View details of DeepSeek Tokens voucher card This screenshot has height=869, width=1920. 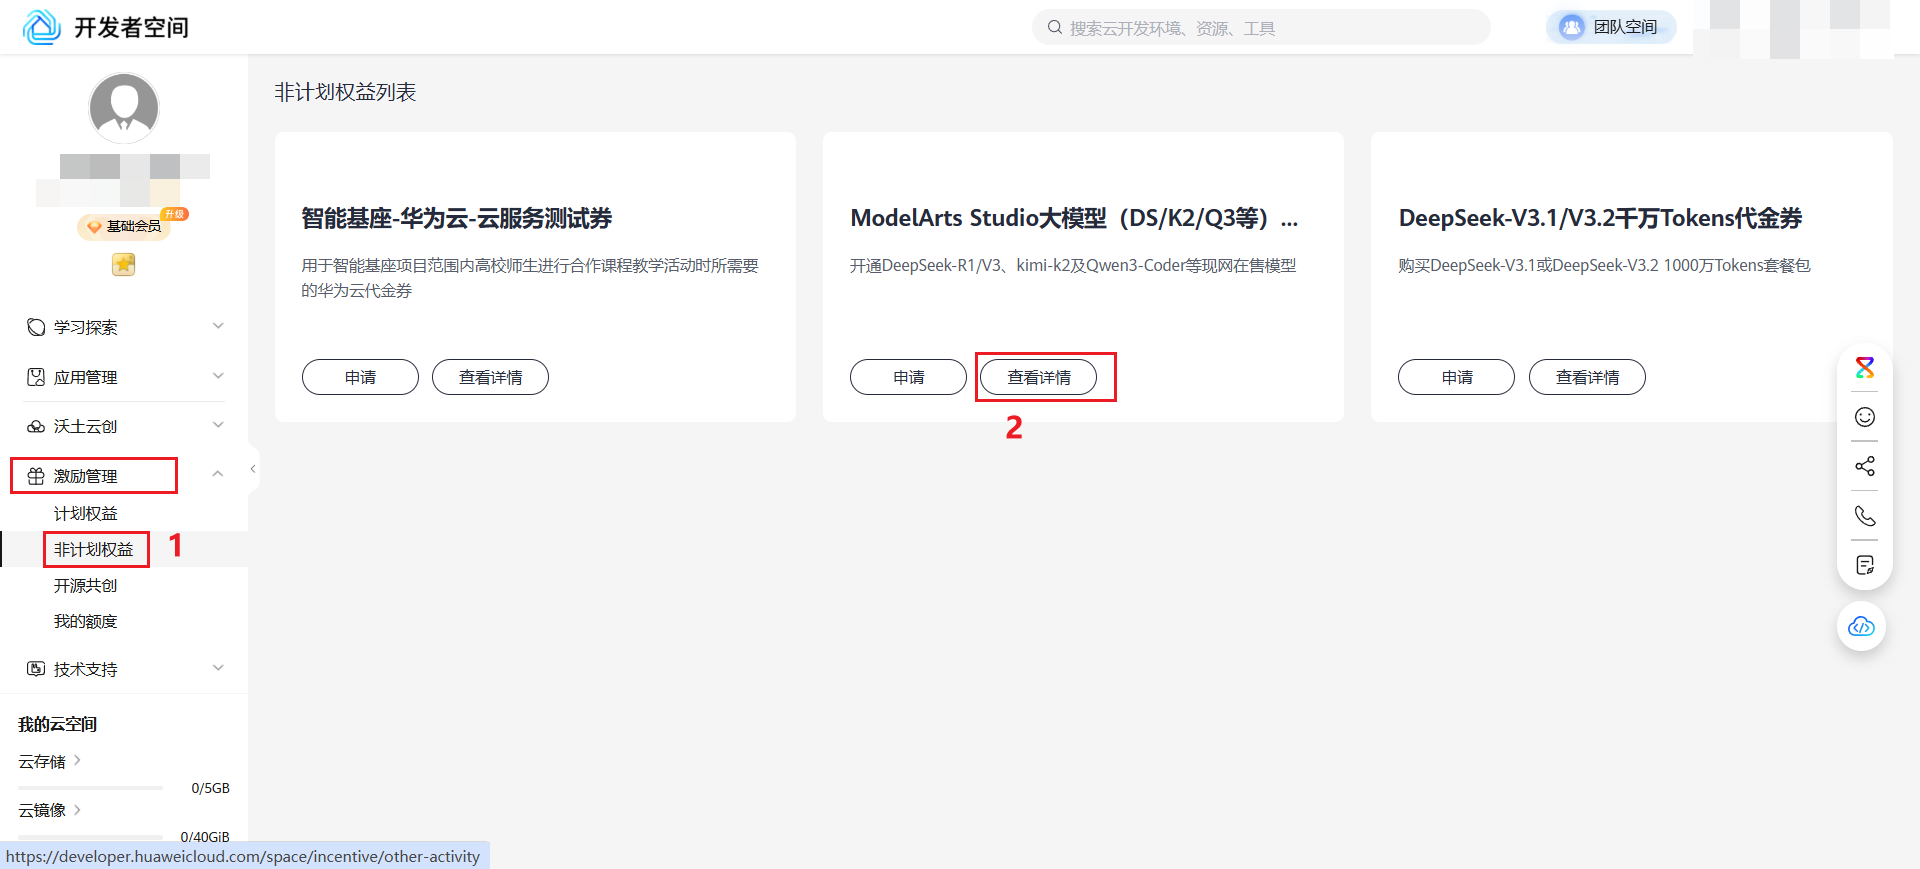coord(1587,377)
